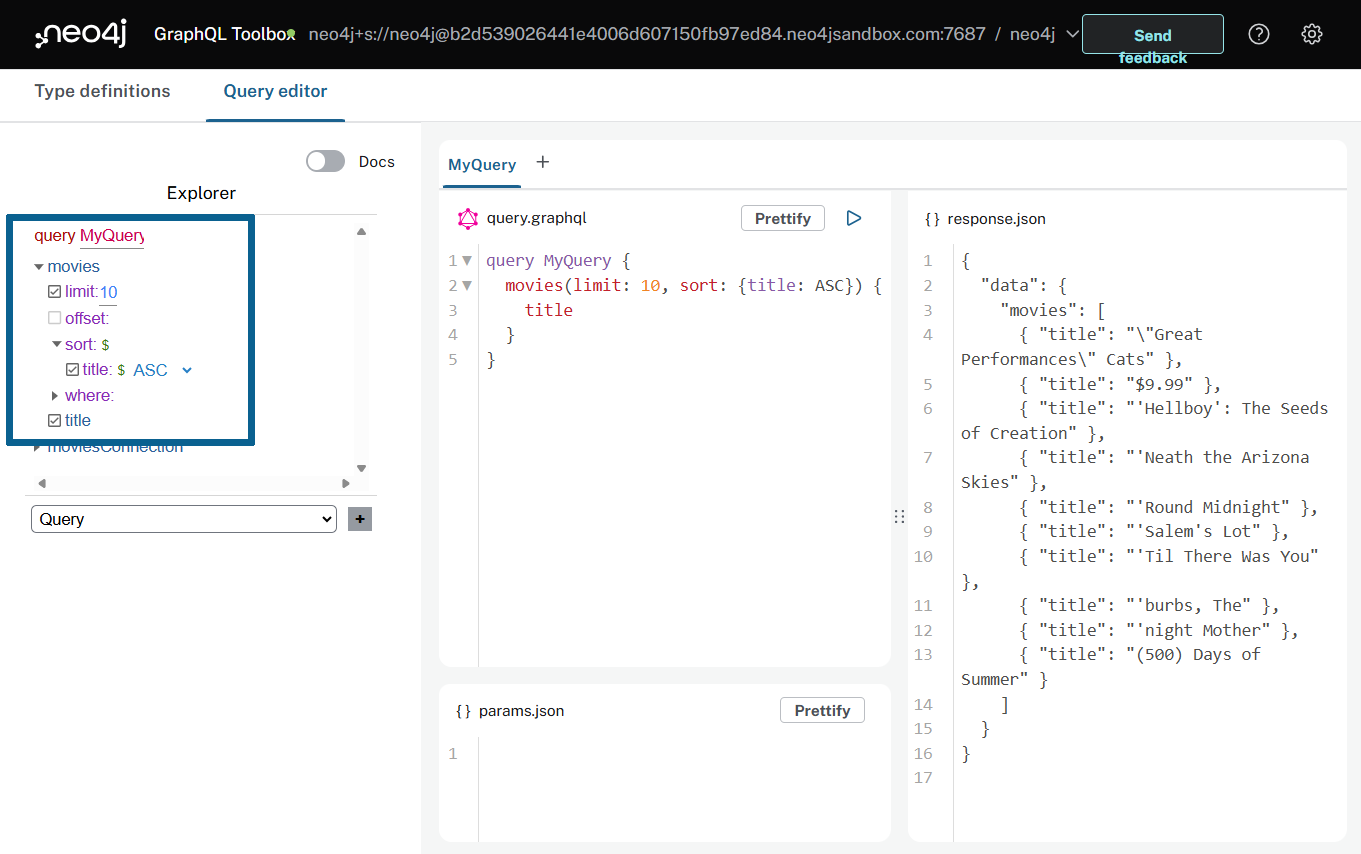Open the help question mark icon
1361x854 pixels.
tap(1259, 34)
